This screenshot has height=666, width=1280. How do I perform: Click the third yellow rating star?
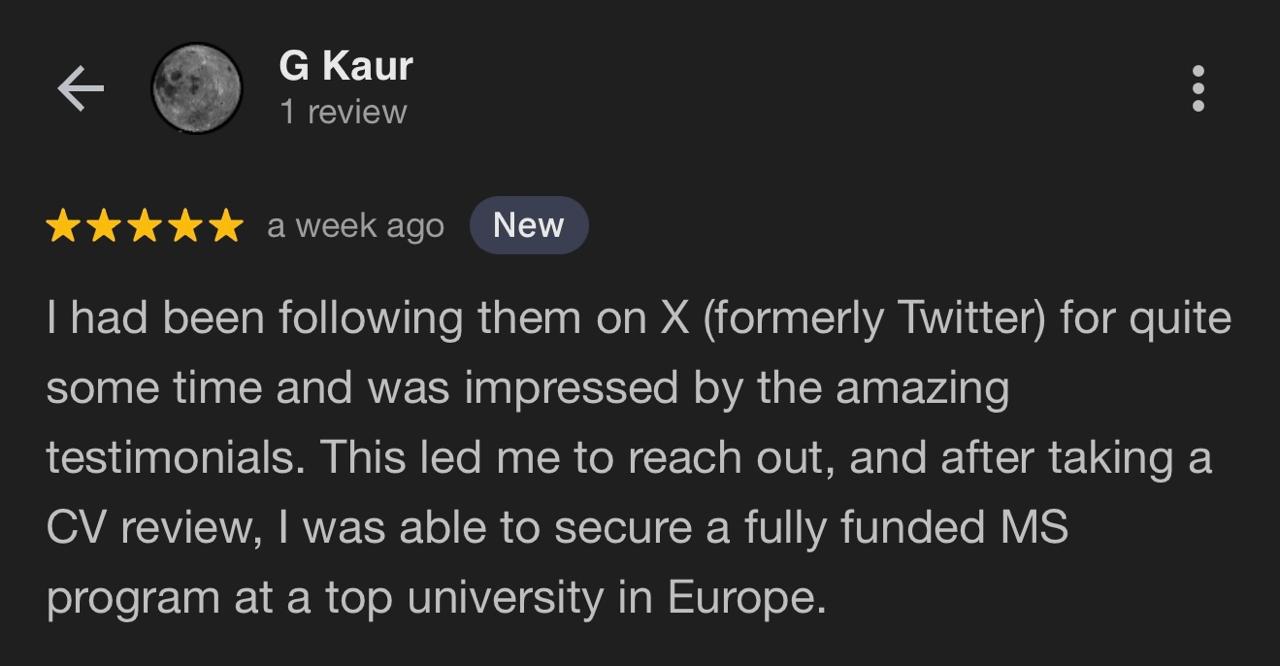click(x=145, y=226)
